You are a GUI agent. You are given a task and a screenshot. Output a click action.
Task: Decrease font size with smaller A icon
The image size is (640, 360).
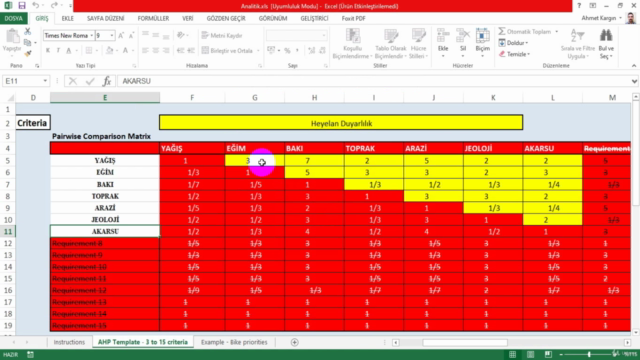click(x=131, y=36)
